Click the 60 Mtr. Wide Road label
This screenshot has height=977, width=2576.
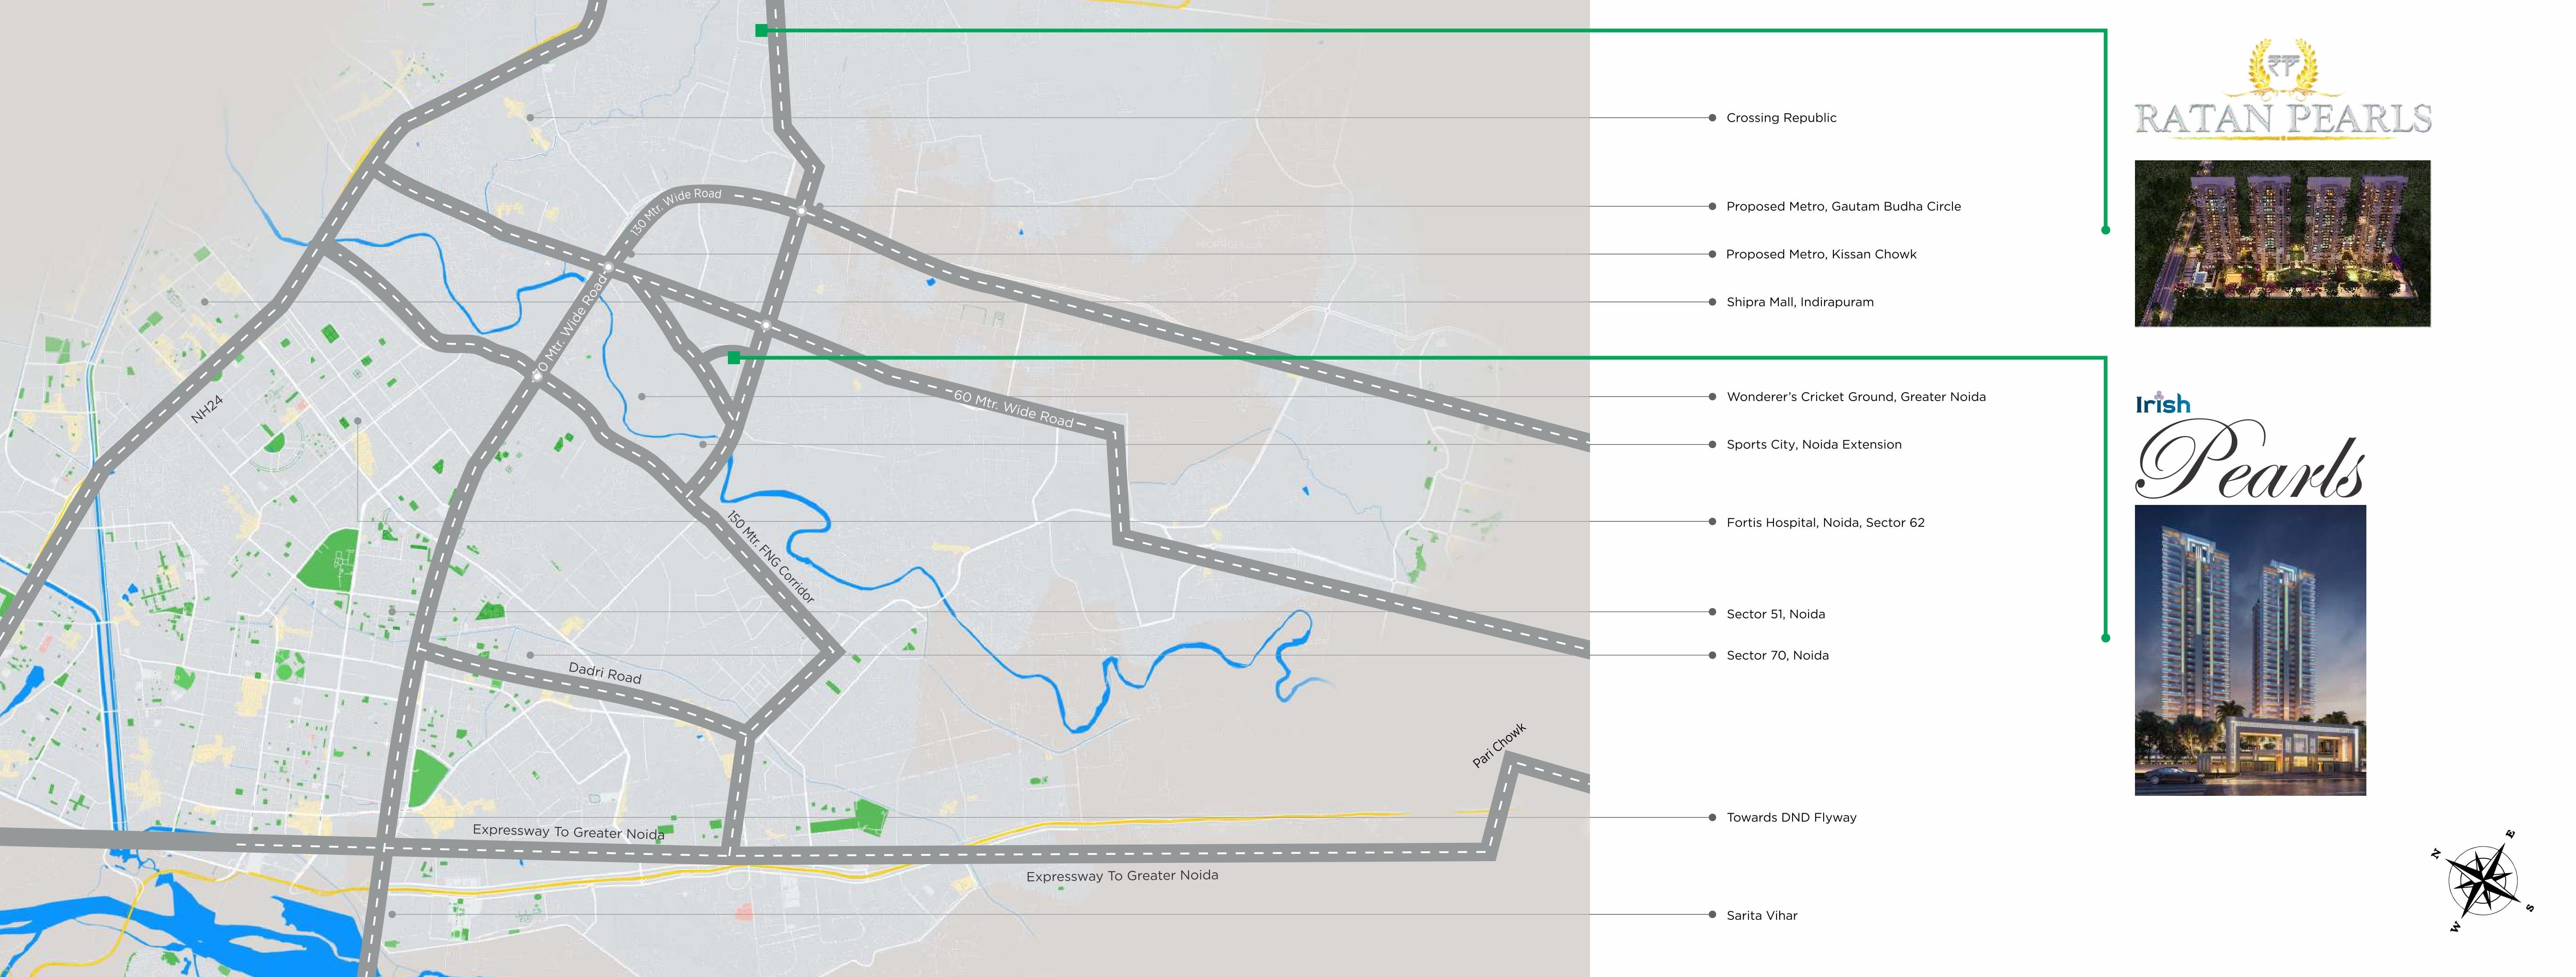(1013, 408)
